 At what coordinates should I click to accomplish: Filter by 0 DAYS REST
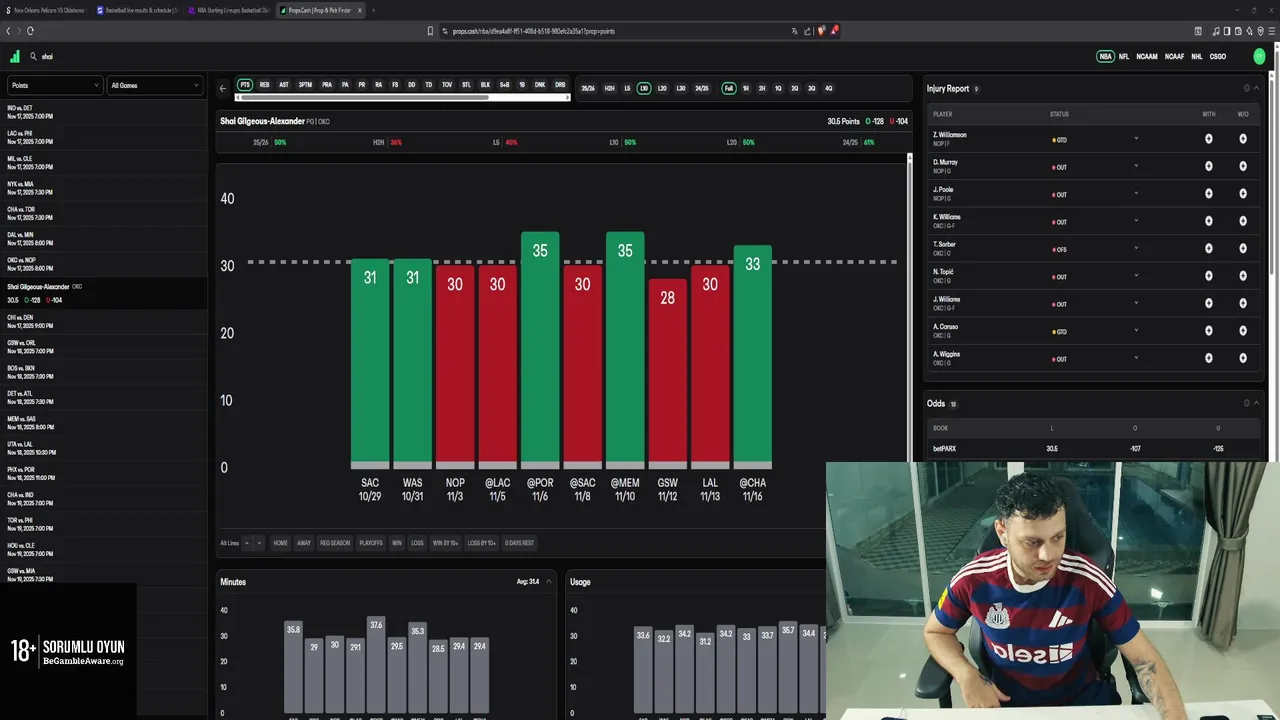coord(519,543)
